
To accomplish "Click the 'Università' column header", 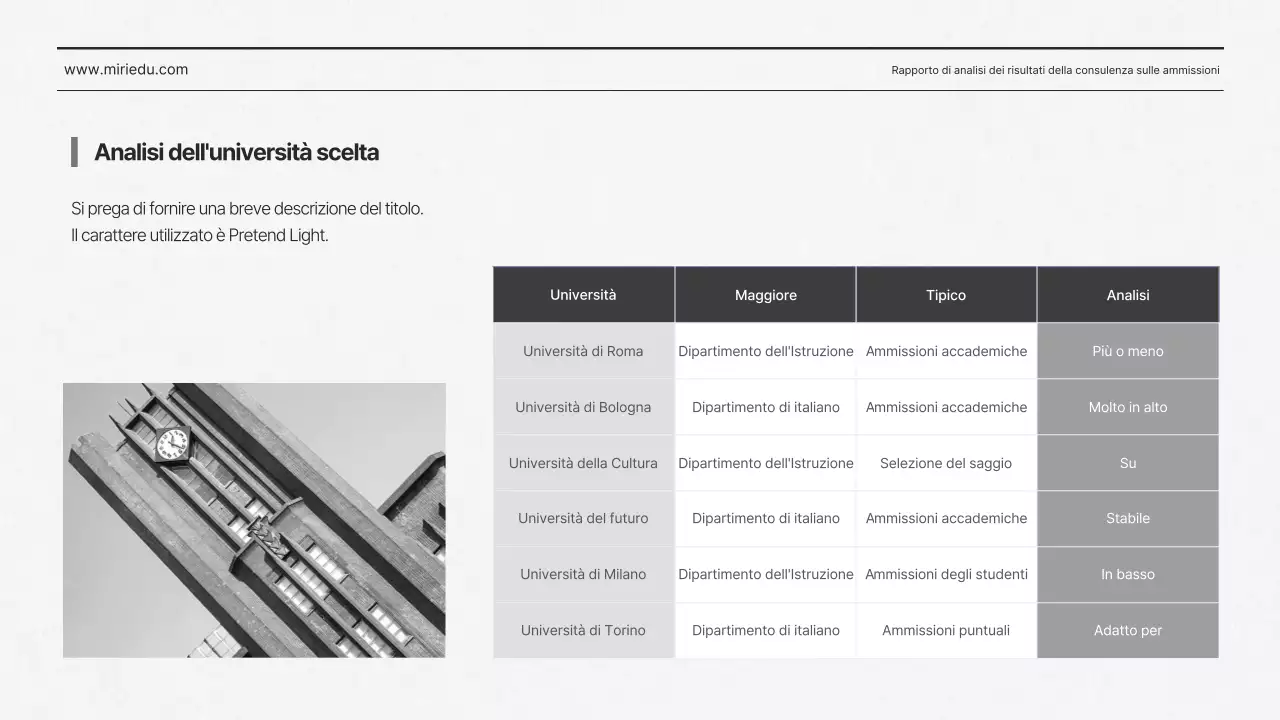I will click(583, 294).
